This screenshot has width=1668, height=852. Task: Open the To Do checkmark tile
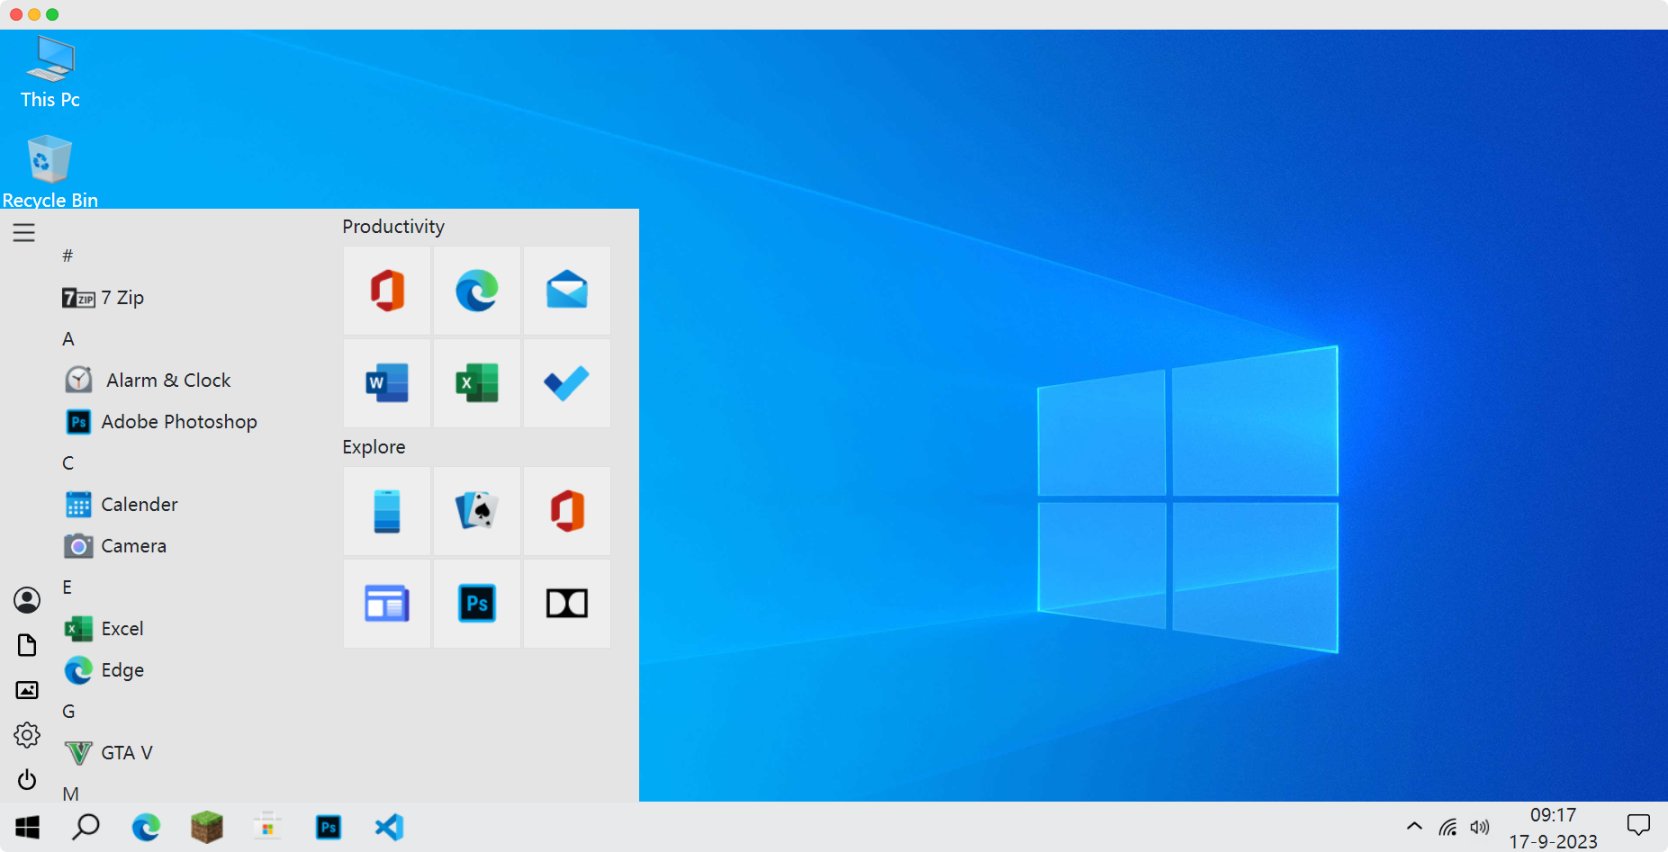(x=567, y=383)
